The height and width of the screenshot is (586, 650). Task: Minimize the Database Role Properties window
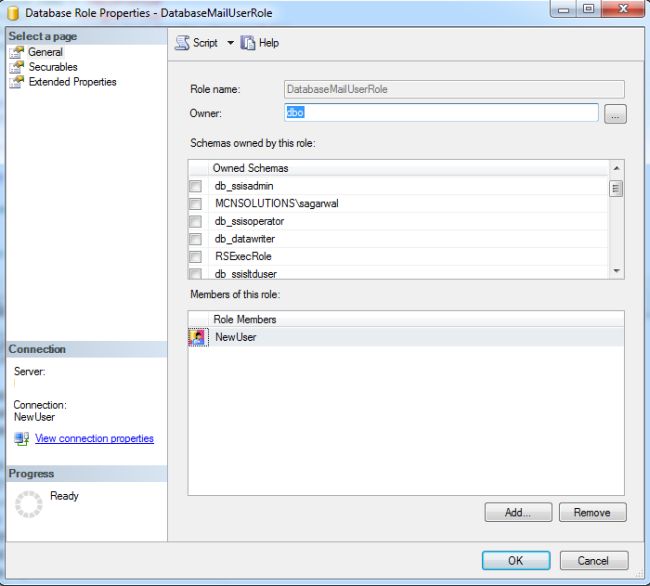pos(564,9)
